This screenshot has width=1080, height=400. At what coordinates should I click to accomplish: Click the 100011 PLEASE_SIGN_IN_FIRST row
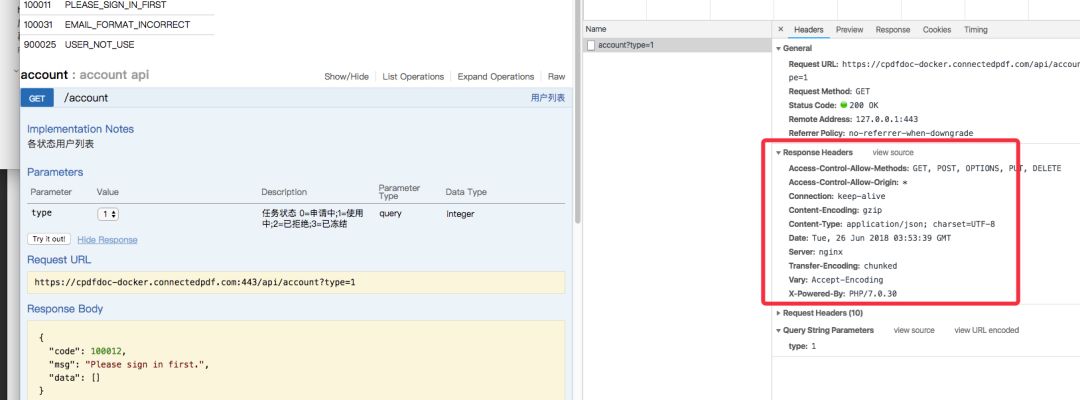(117, 6)
